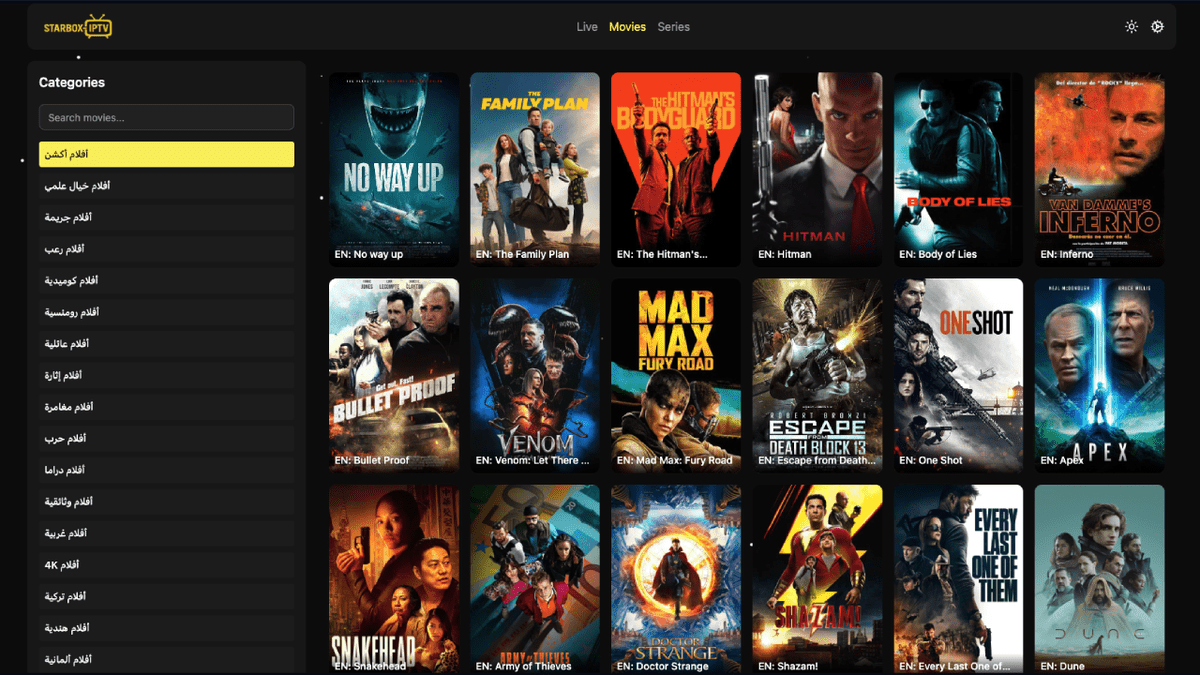Open the Mad Max: Fury Road poster
1200x675 pixels.
tap(676, 375)
